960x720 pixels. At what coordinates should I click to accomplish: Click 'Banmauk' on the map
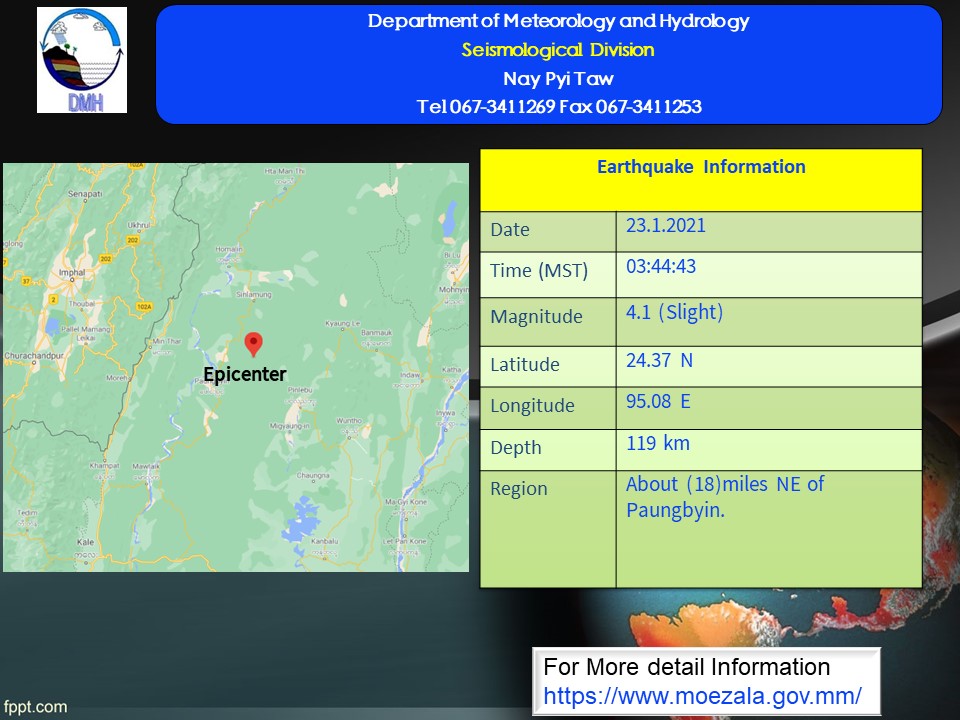(x=377, y=332)
